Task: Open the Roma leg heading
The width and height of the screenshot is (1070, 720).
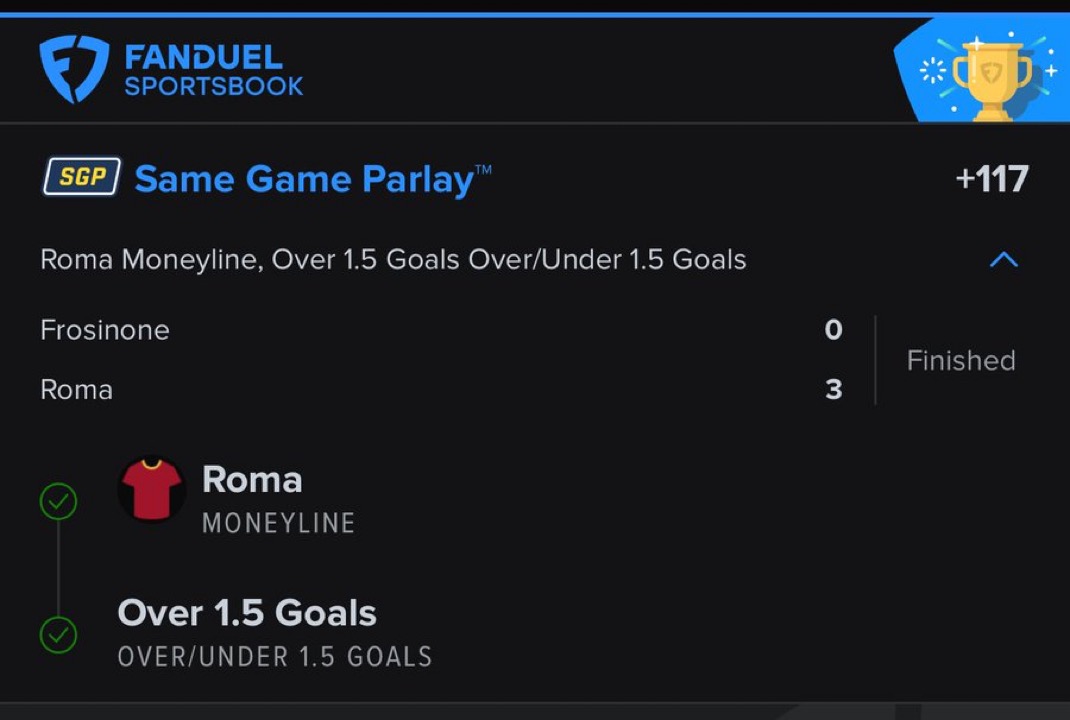Action: click(x=252, y=480)
